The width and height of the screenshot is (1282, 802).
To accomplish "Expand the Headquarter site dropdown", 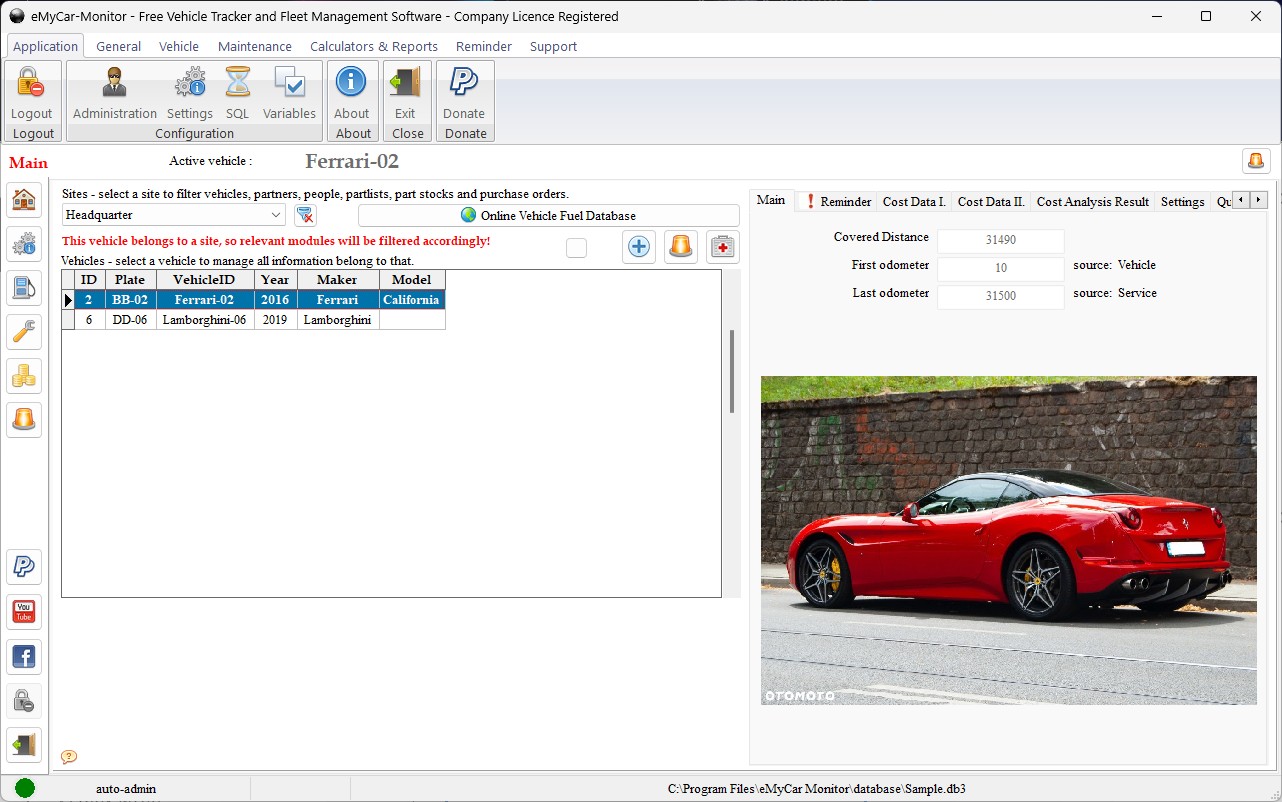I will click(276, 215).
